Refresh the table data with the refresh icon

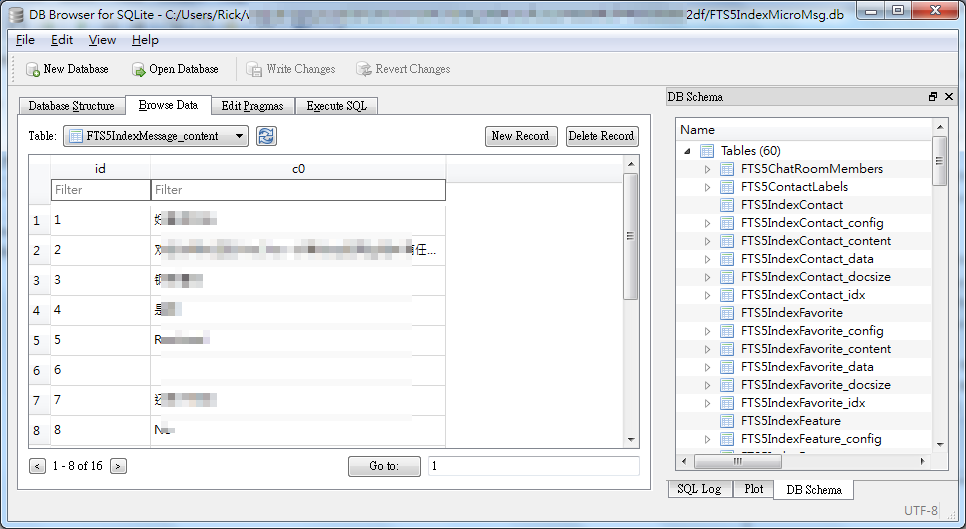pyautogui.click(x=266, y=136)
